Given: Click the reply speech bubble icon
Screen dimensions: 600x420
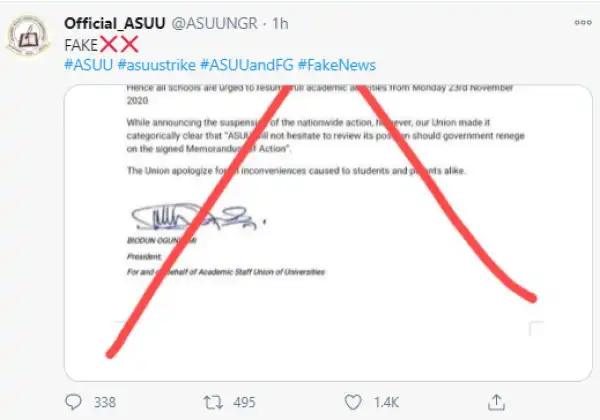Looking at the screenshot, I should tap(75, 402).
